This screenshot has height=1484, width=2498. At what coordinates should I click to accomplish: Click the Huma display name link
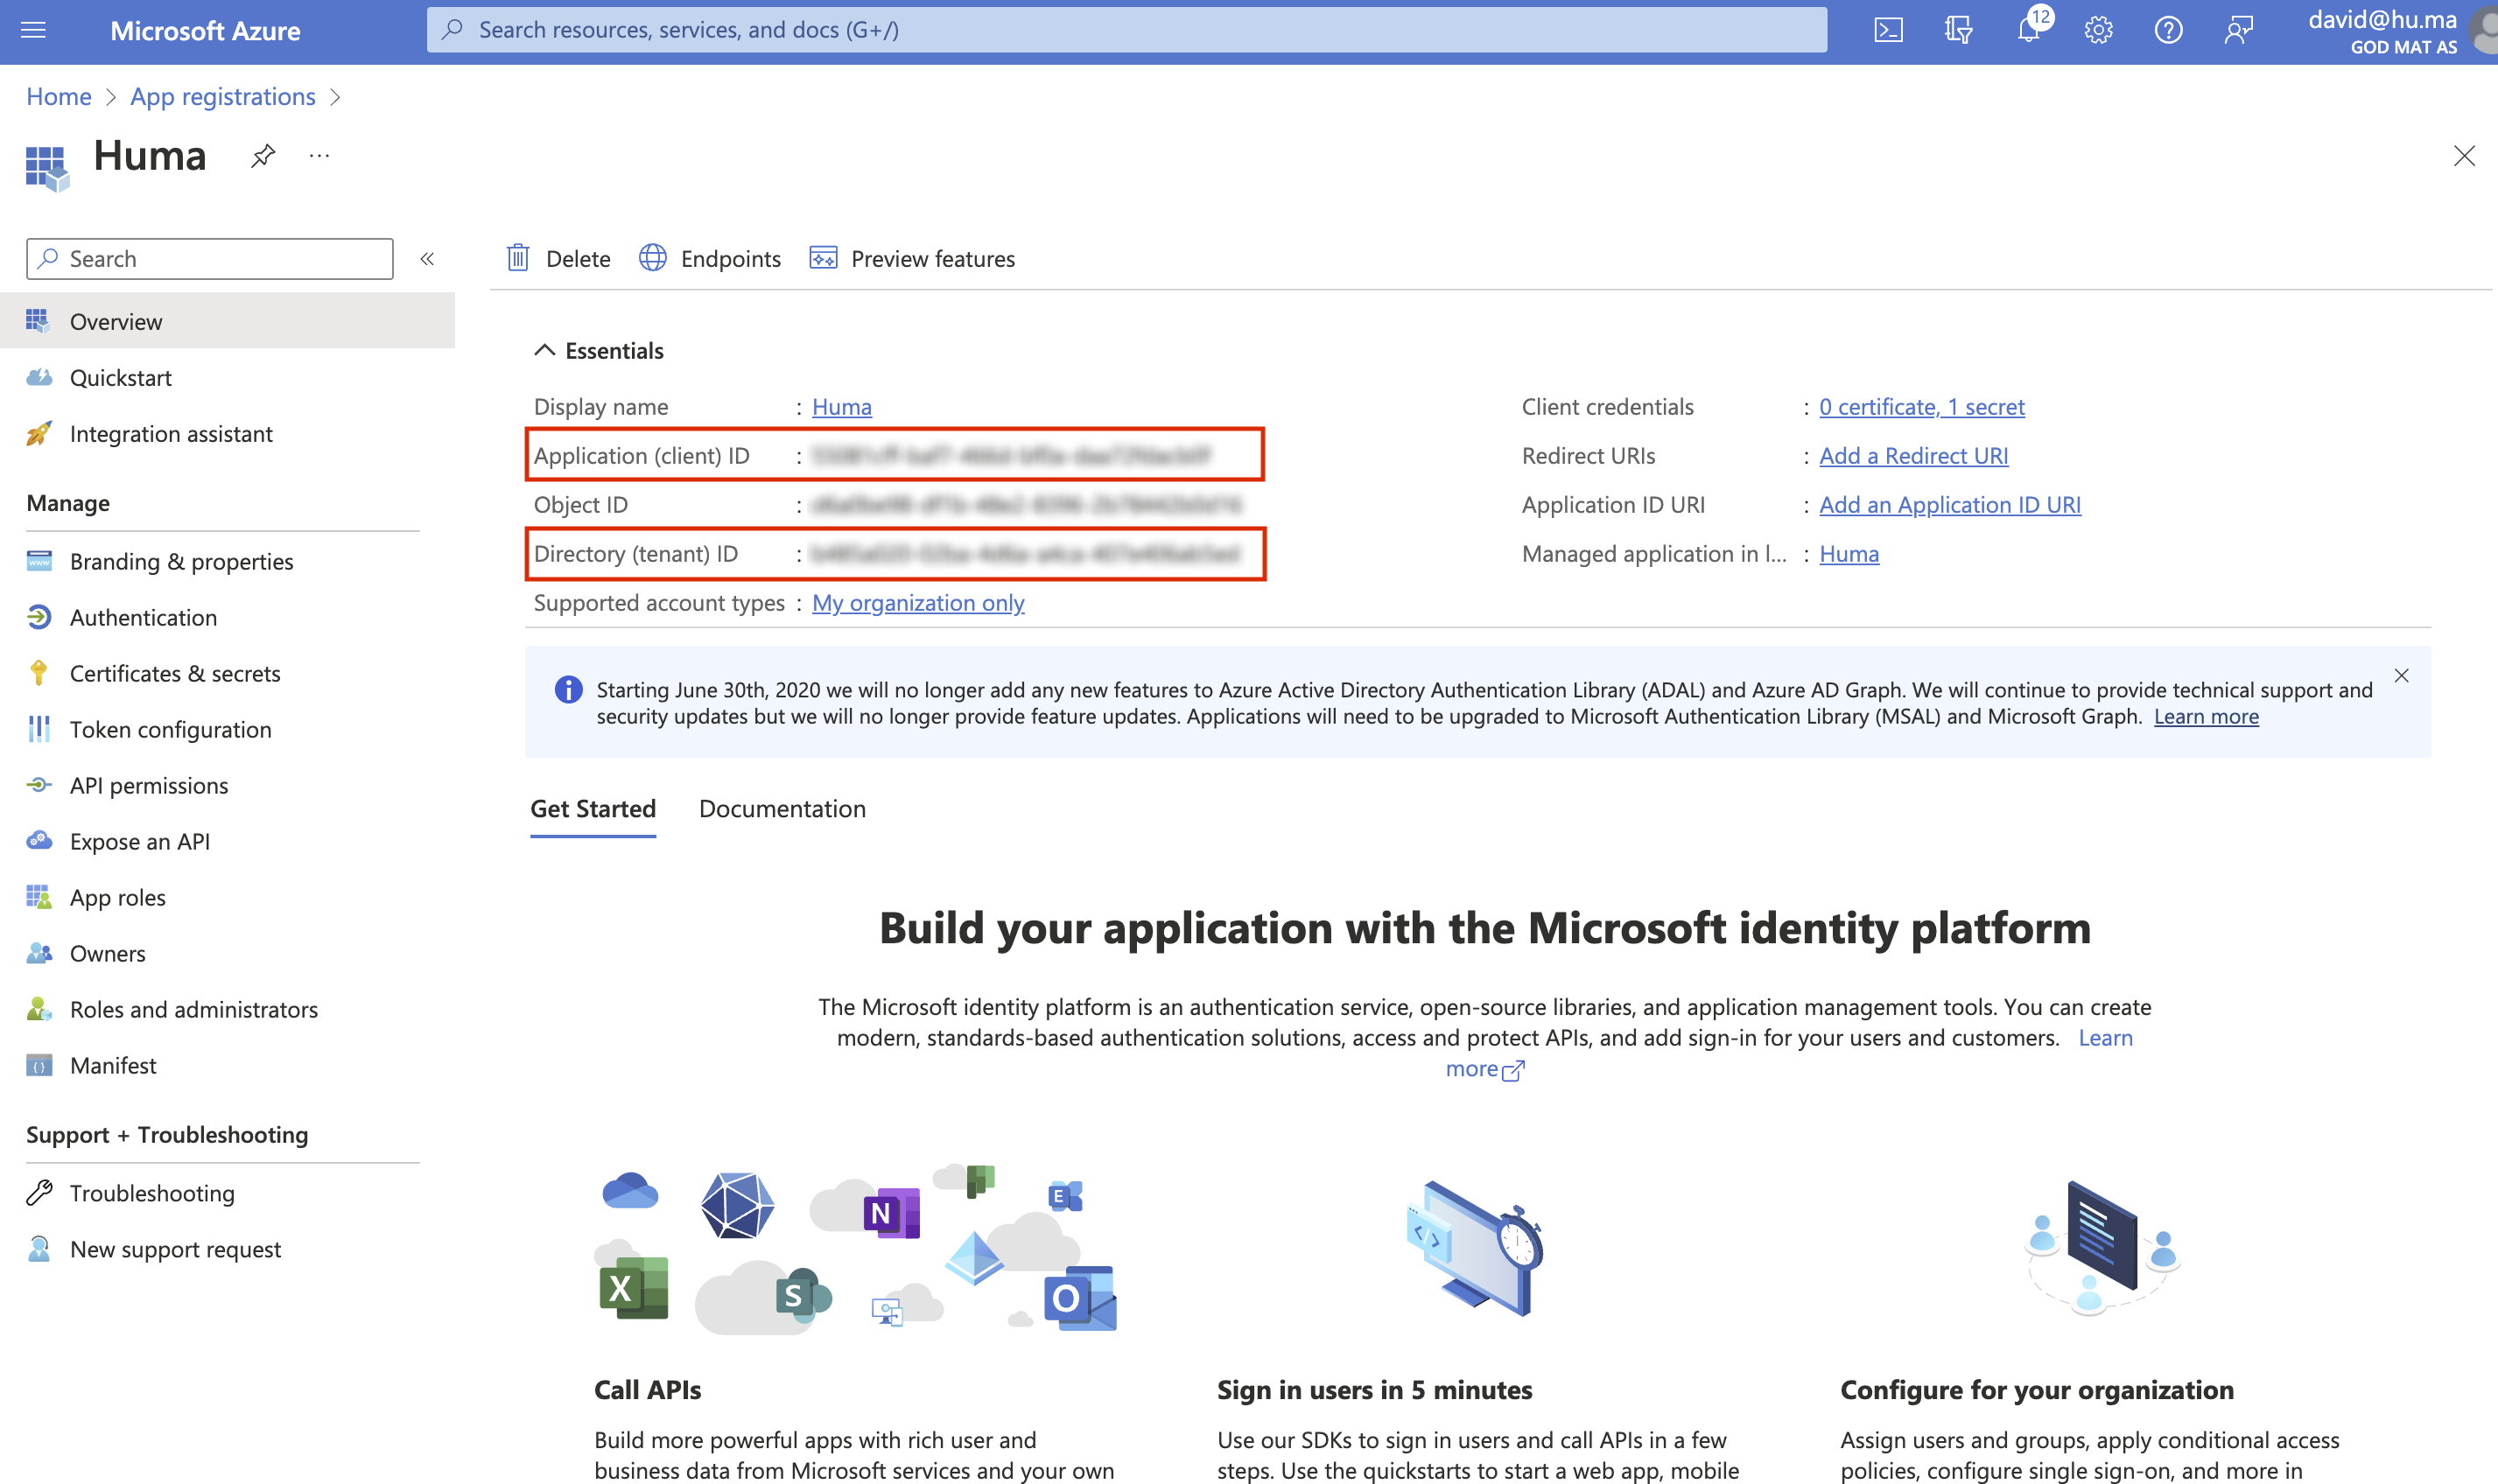(841, 406)
